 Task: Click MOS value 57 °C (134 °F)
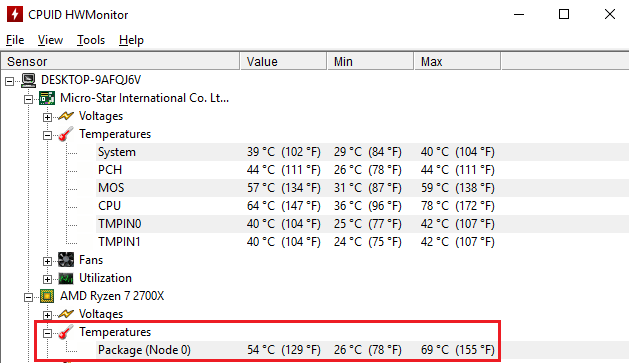284,188
